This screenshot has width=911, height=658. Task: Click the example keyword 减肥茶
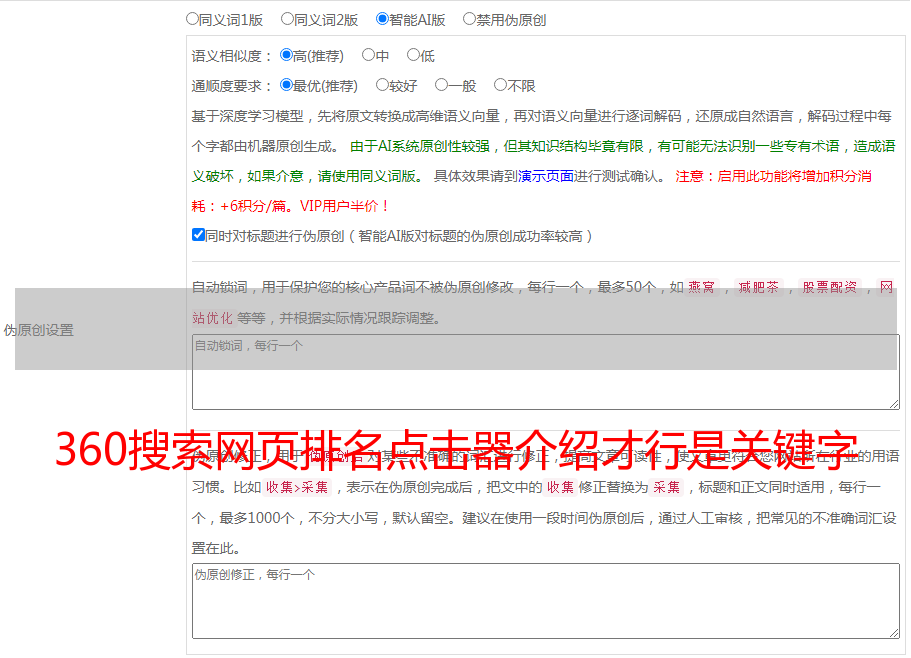(758, 287)
